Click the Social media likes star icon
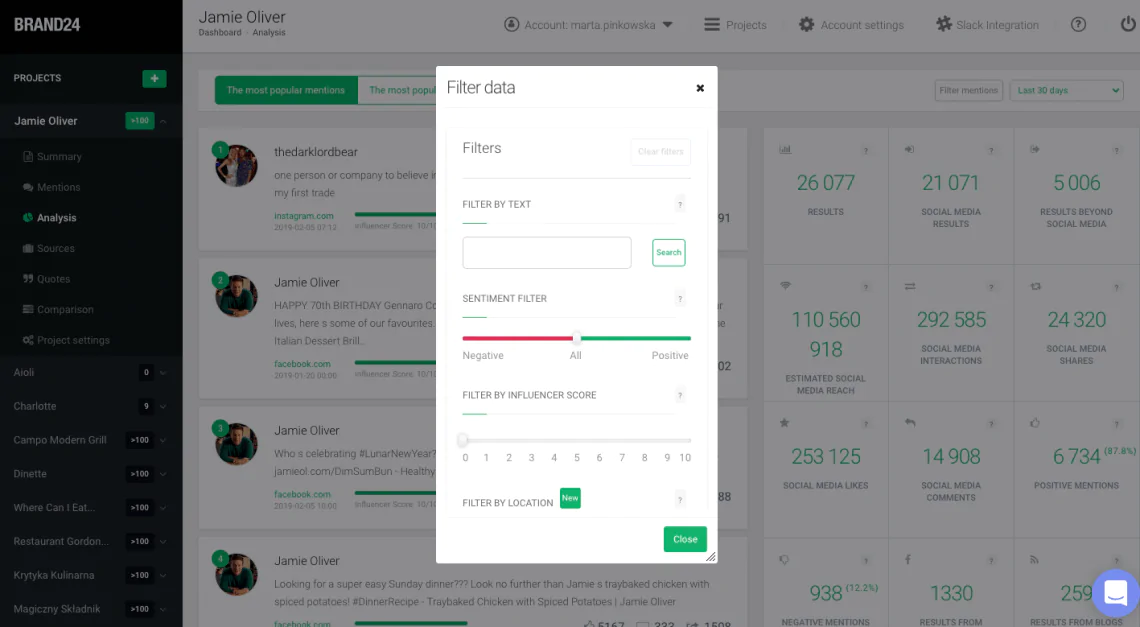 784,423
